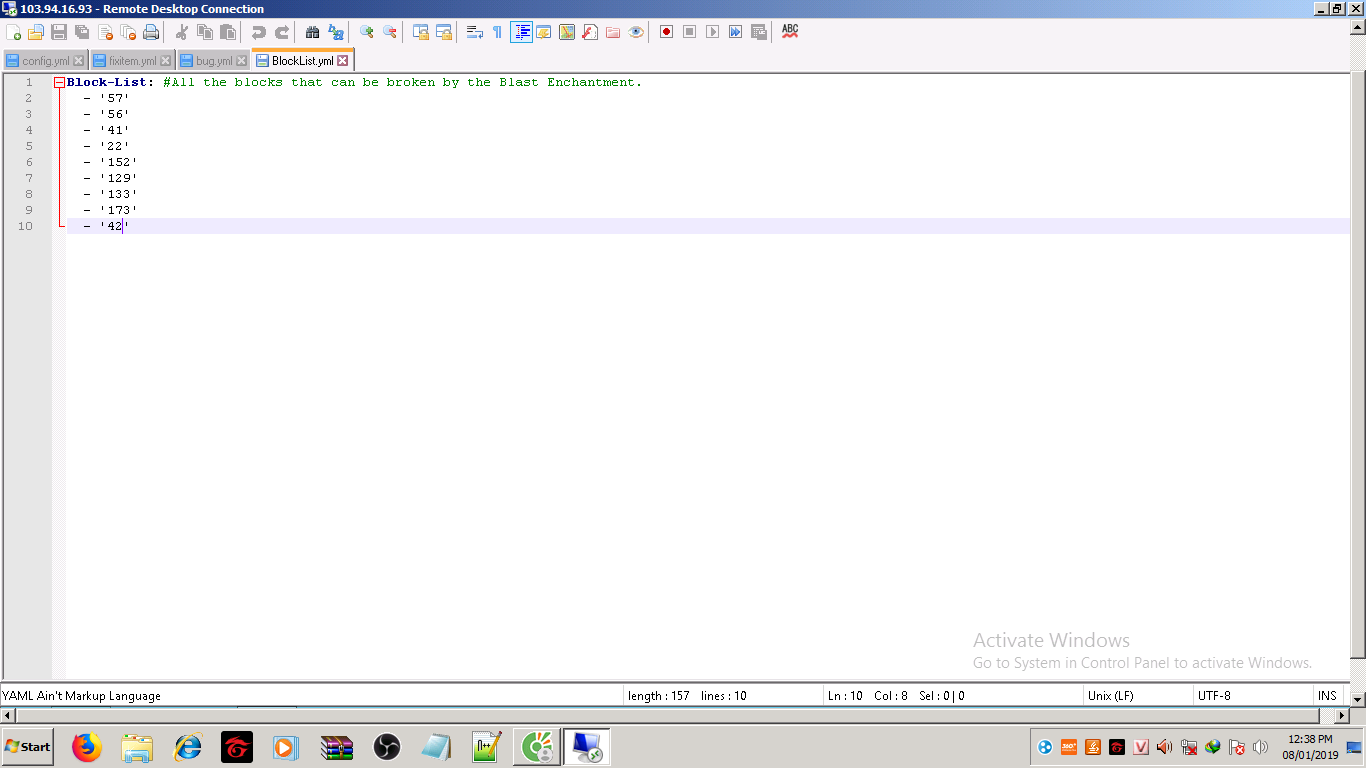Close the BlockList.yml tab
1366x768 pixels.
pyautogui.click(x=343, y=61)
